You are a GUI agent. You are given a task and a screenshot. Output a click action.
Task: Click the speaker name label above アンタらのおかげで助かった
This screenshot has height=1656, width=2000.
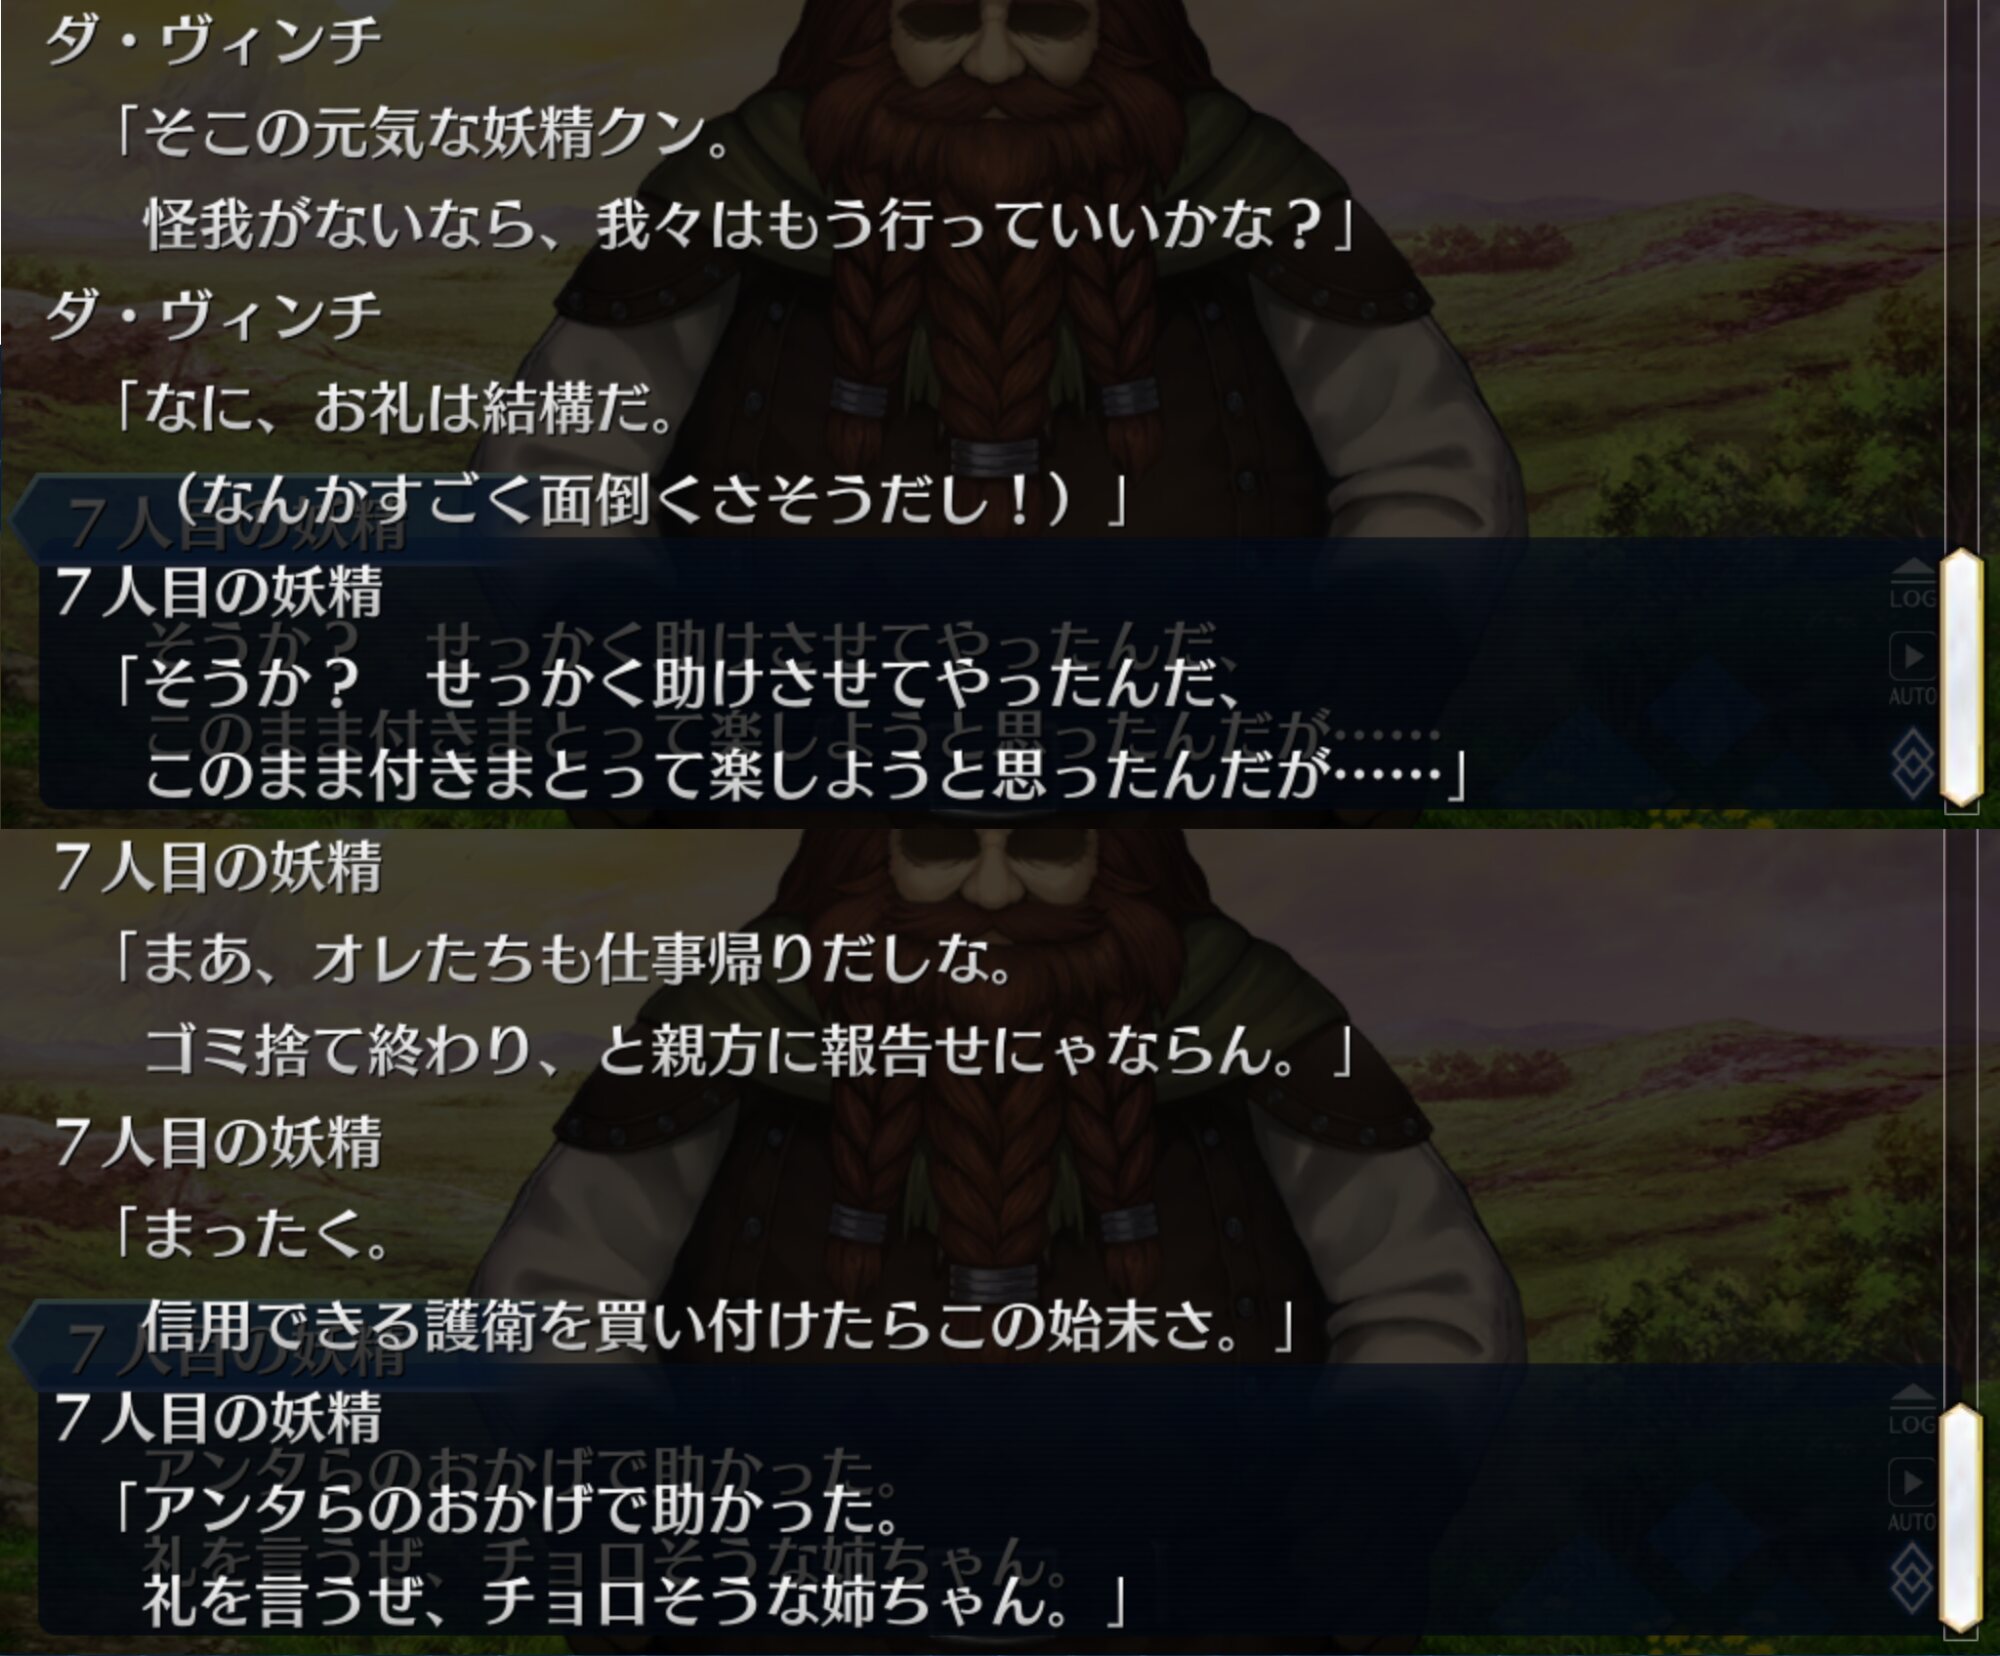pos(219,1417)
